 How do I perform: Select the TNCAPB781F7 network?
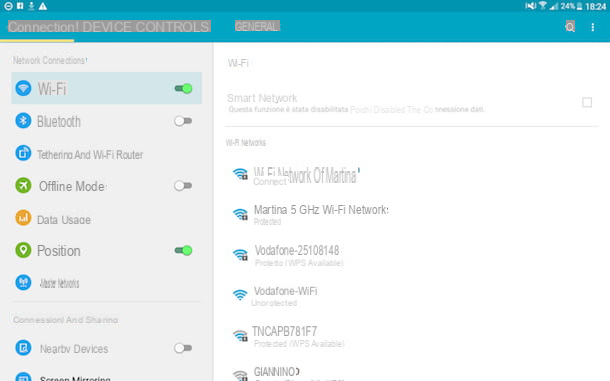coord(412,336)
